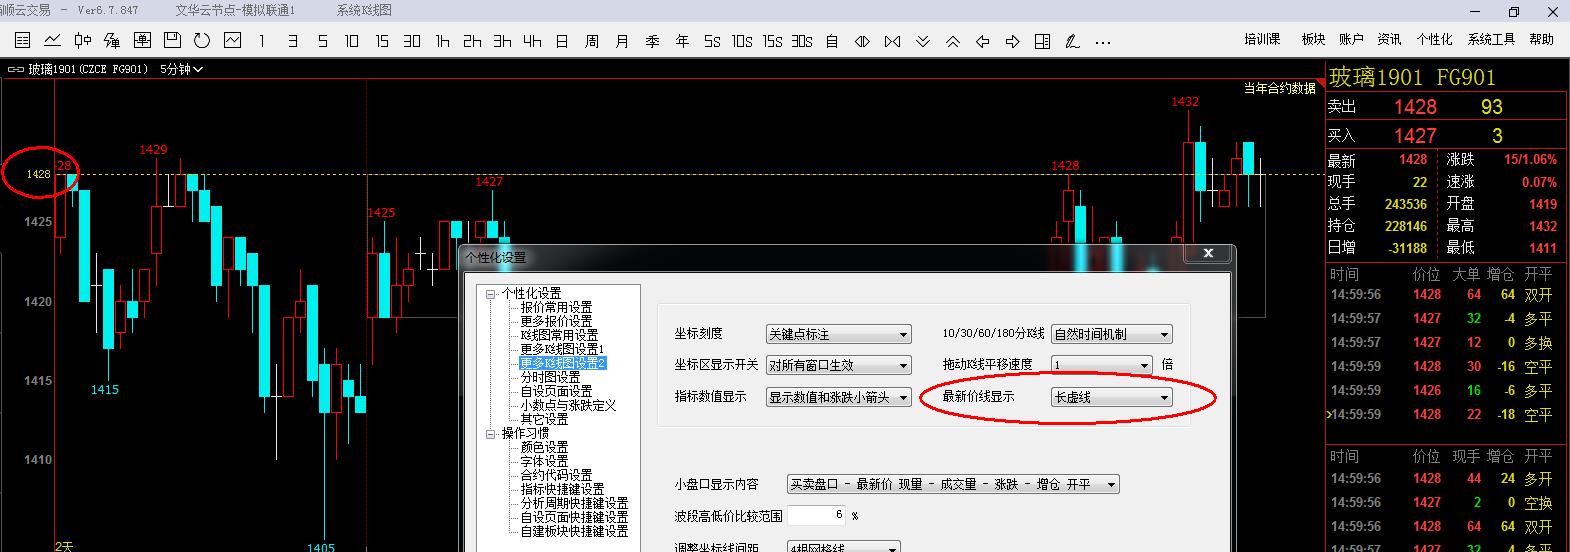The height and width of the screenshot is (552, 1570).
Task: Open the 坐标刻度 dropdown
Action: [838, 335]
